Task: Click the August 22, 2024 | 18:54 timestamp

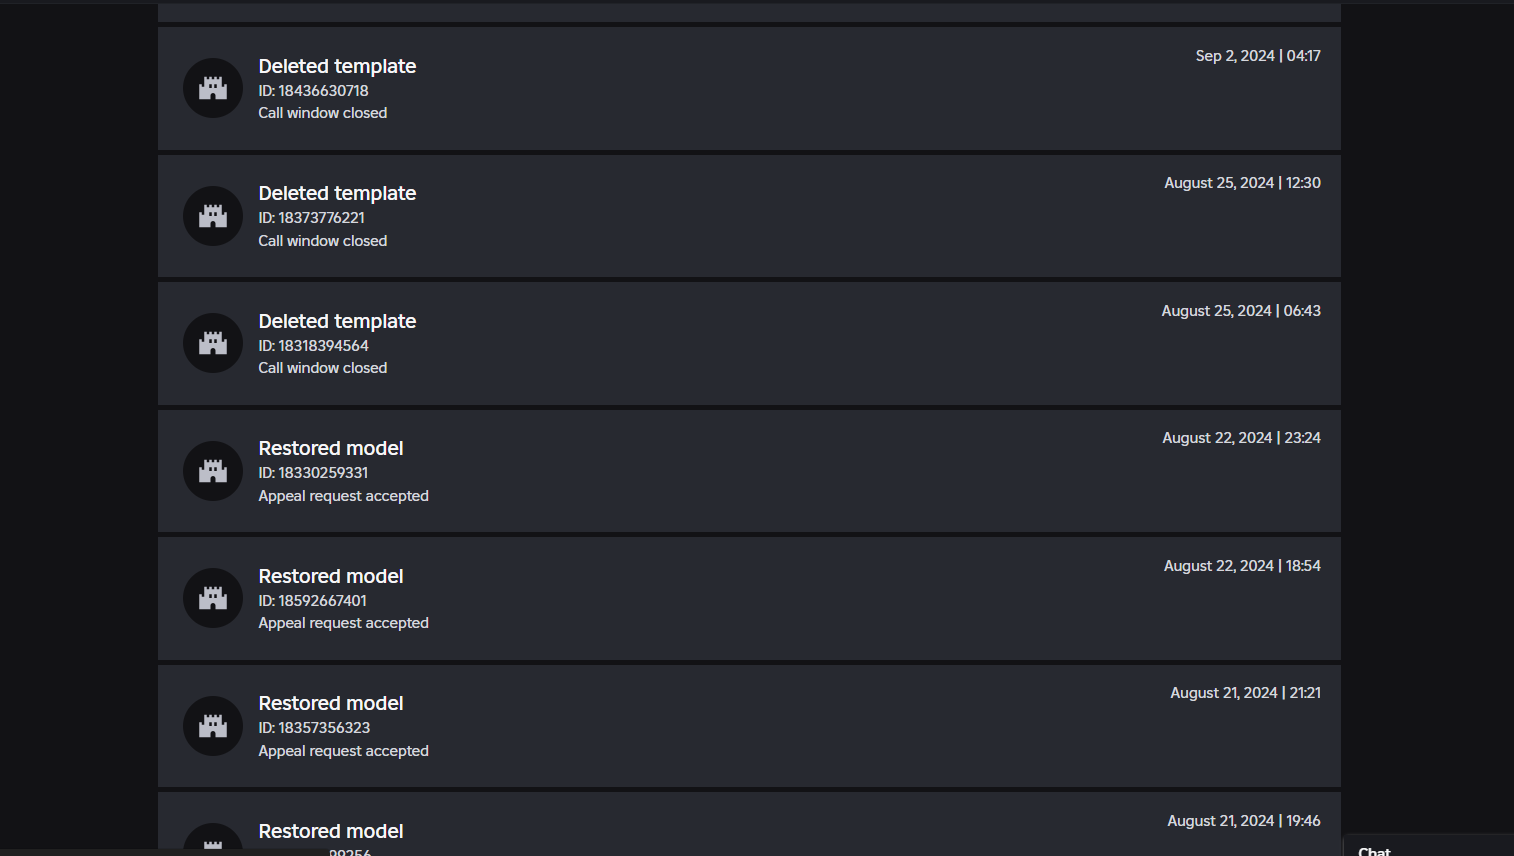Action: click(x=1241, y=565)
